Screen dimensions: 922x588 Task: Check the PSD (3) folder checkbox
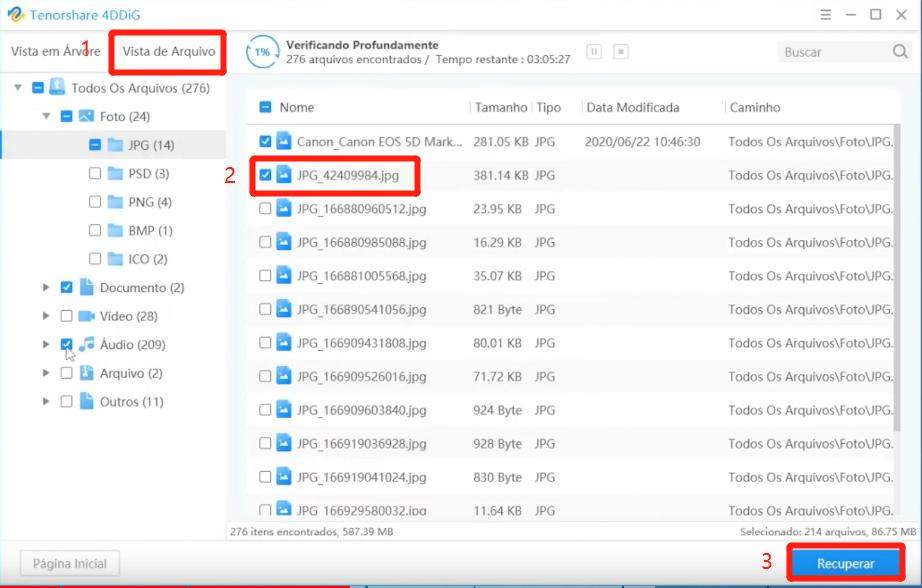pyautogui.click(x=95, y=173)
